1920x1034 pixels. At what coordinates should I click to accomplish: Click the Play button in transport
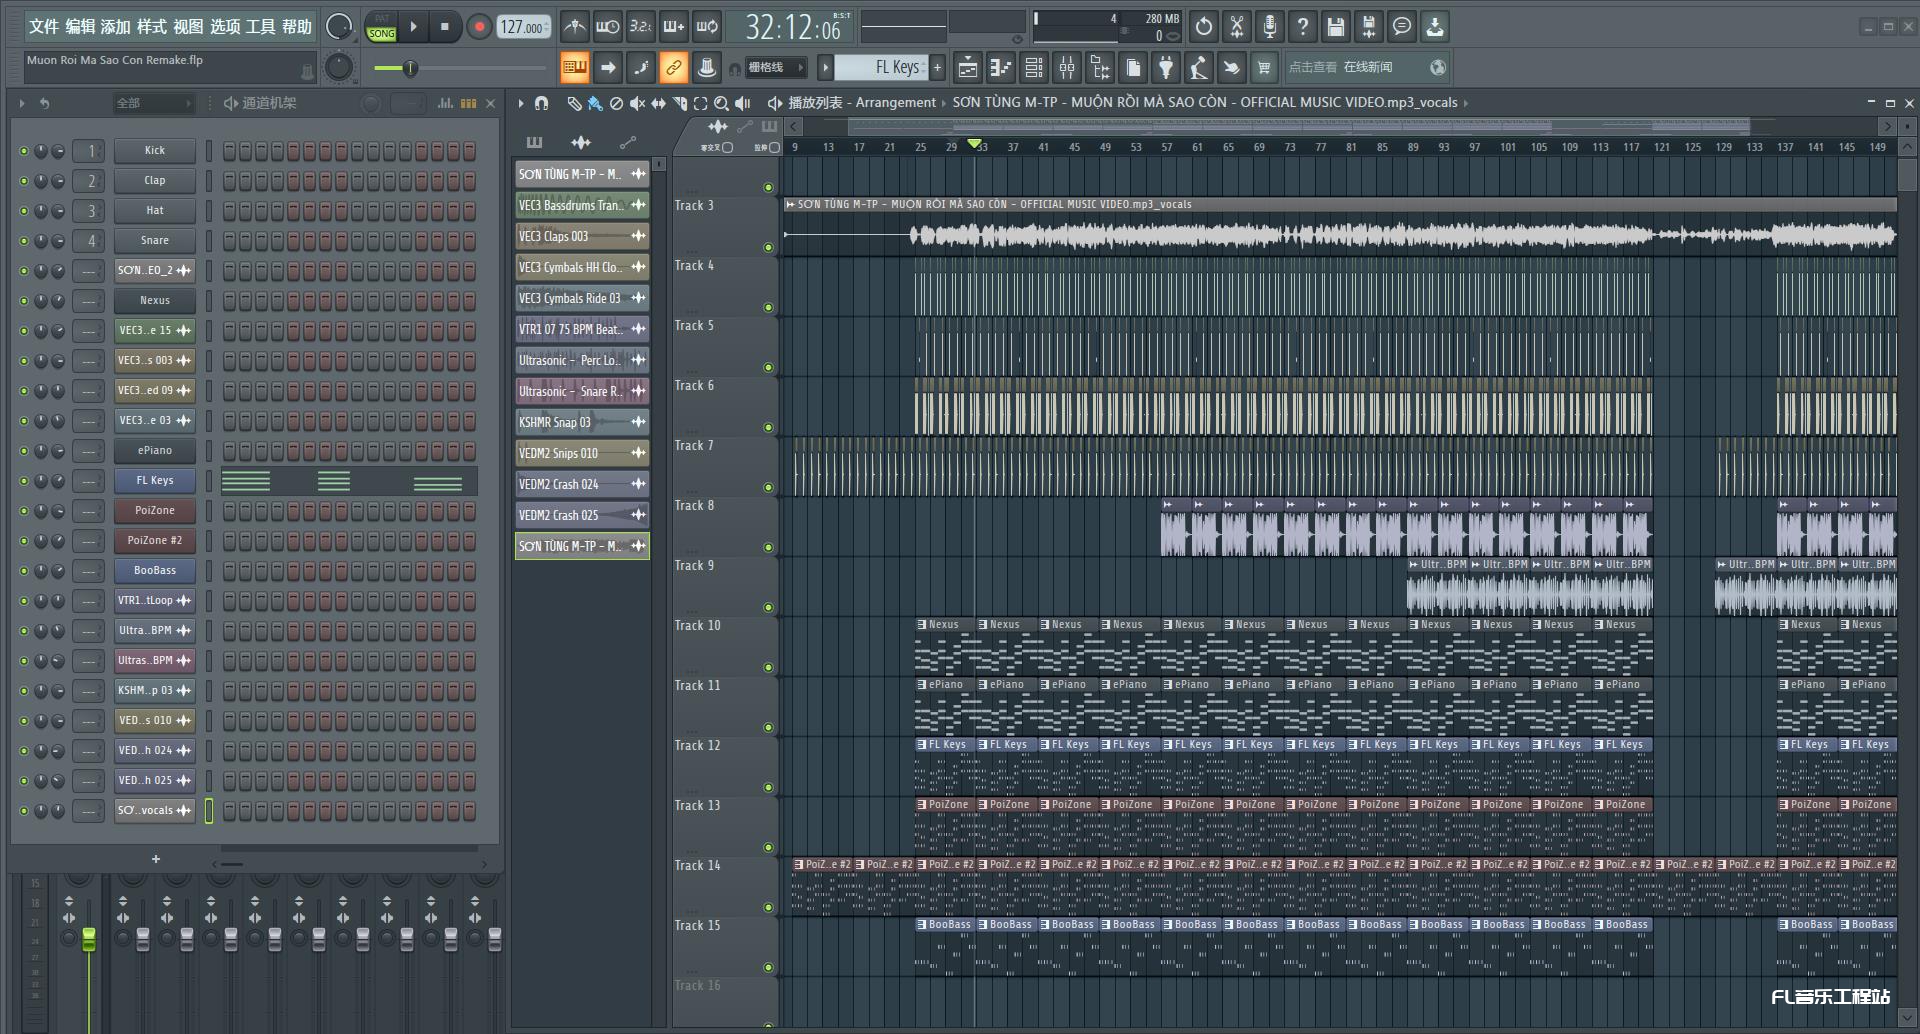(x=413, y=27)
